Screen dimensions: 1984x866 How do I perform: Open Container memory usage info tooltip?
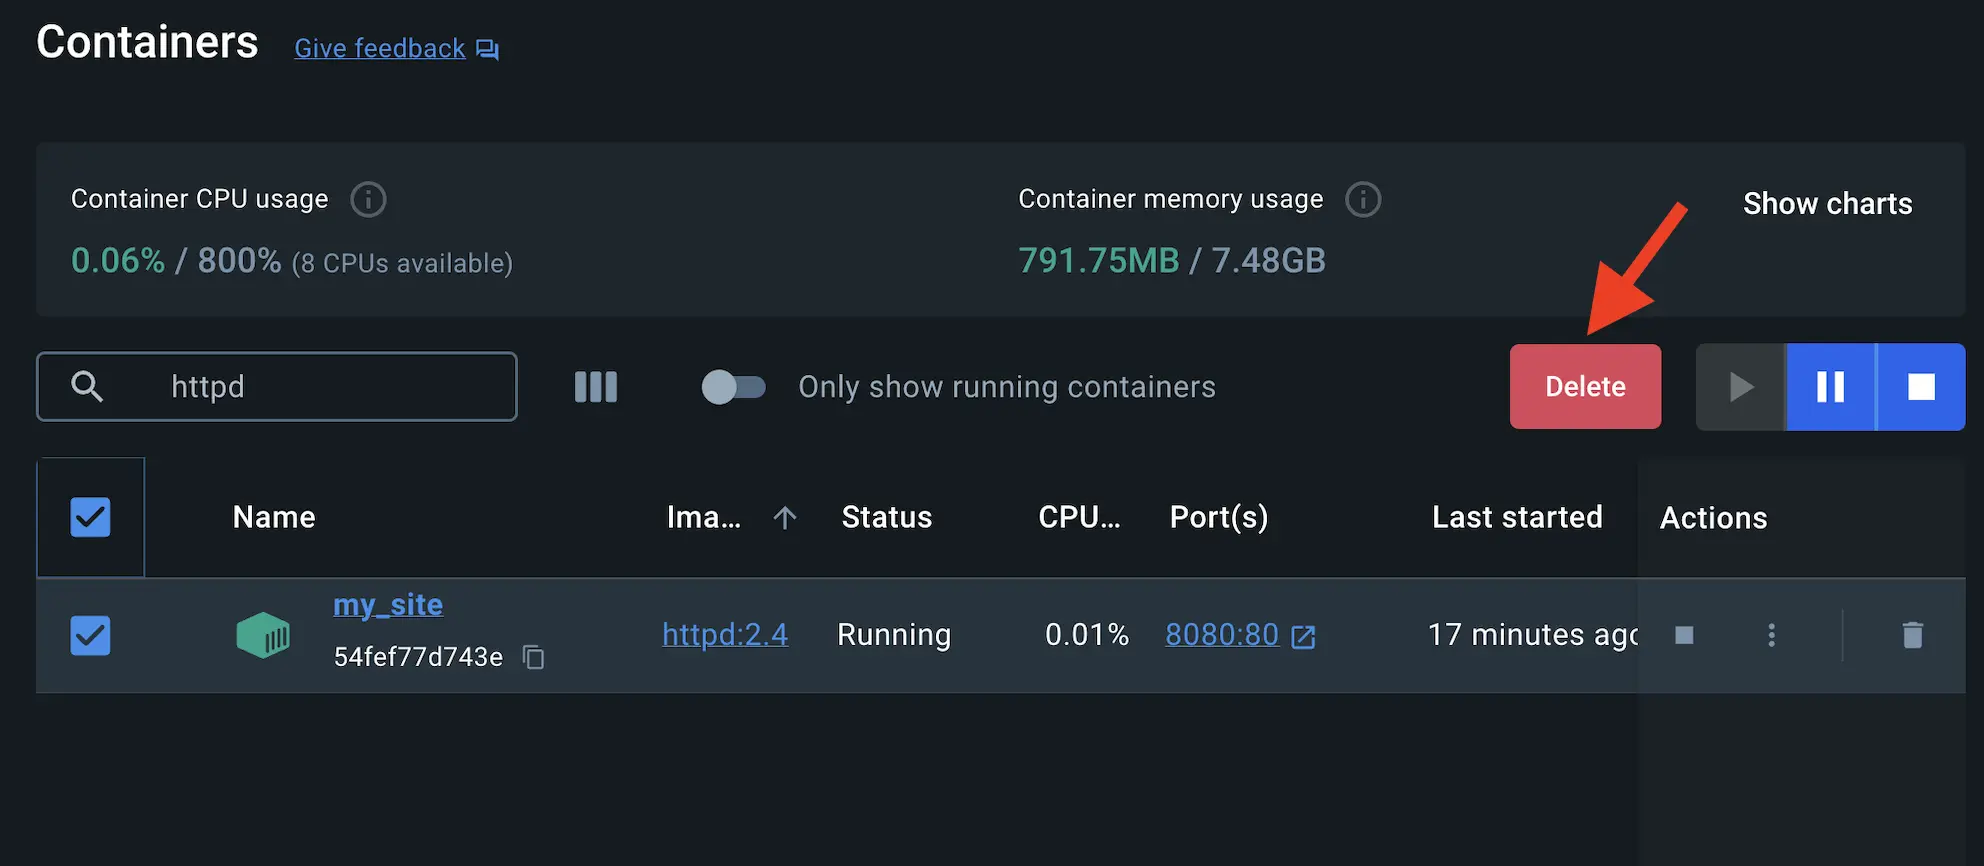point(1362,199)
